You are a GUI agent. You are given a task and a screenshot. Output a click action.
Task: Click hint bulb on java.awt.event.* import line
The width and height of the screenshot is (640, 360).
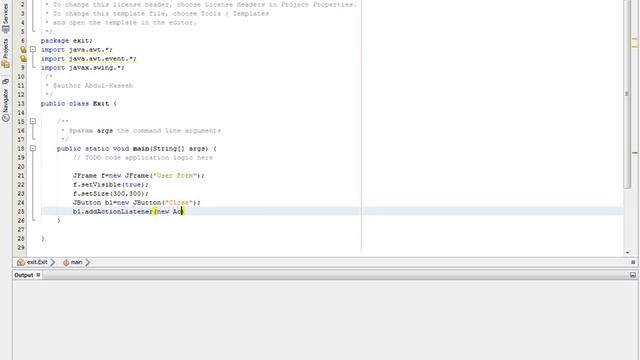23,58
